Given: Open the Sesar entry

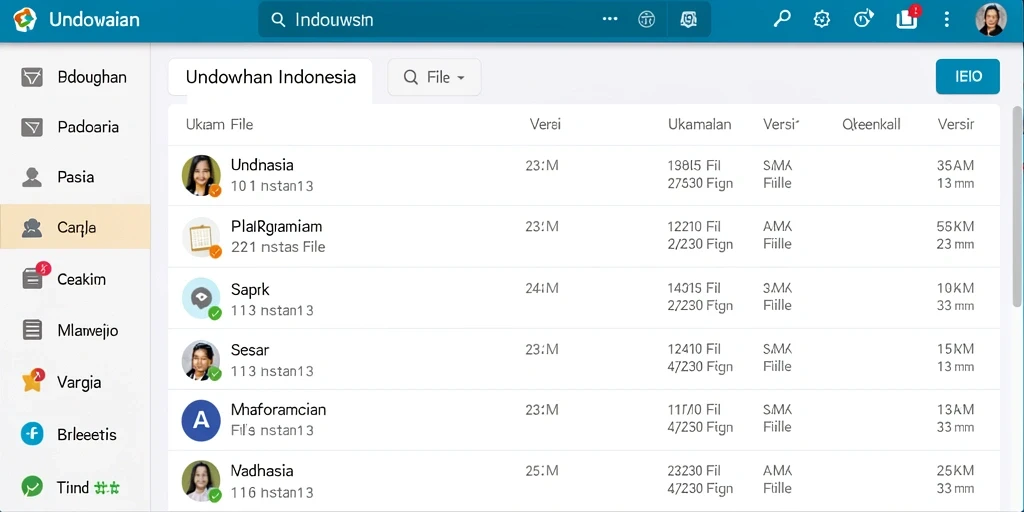Looking at the screenshot, I should (584, 360).
